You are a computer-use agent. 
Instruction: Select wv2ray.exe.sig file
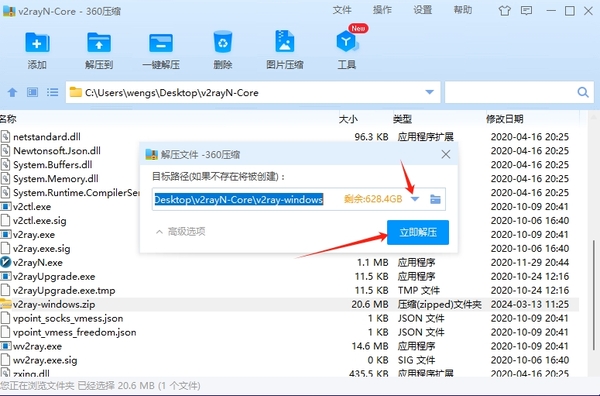[45, 360]
